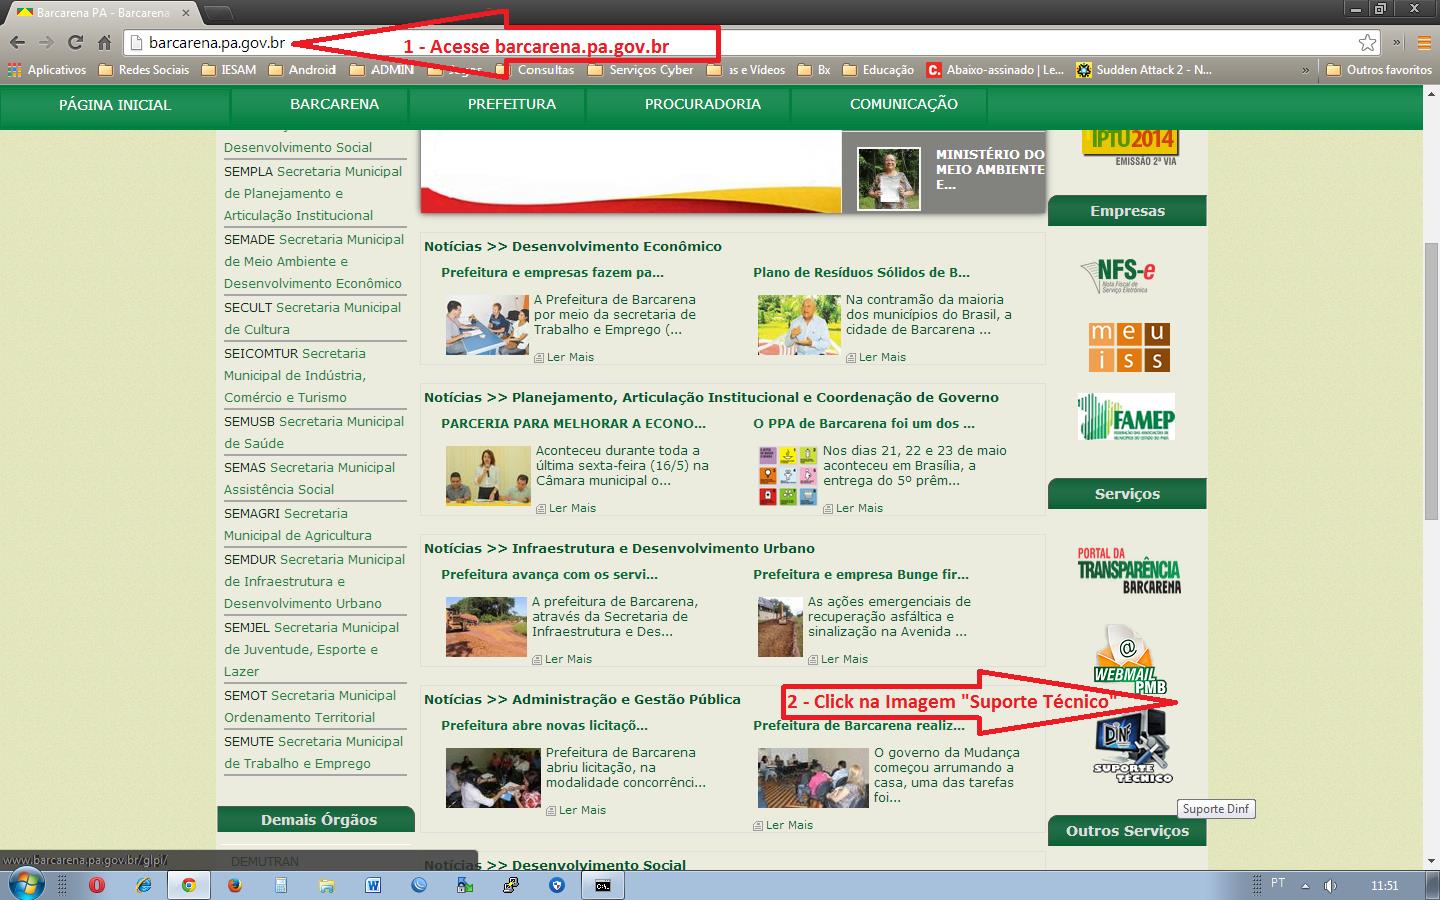Screen dimensions: 1440x900
Task: Open the IESAM bookmarks folder
Action: (229, 70)
